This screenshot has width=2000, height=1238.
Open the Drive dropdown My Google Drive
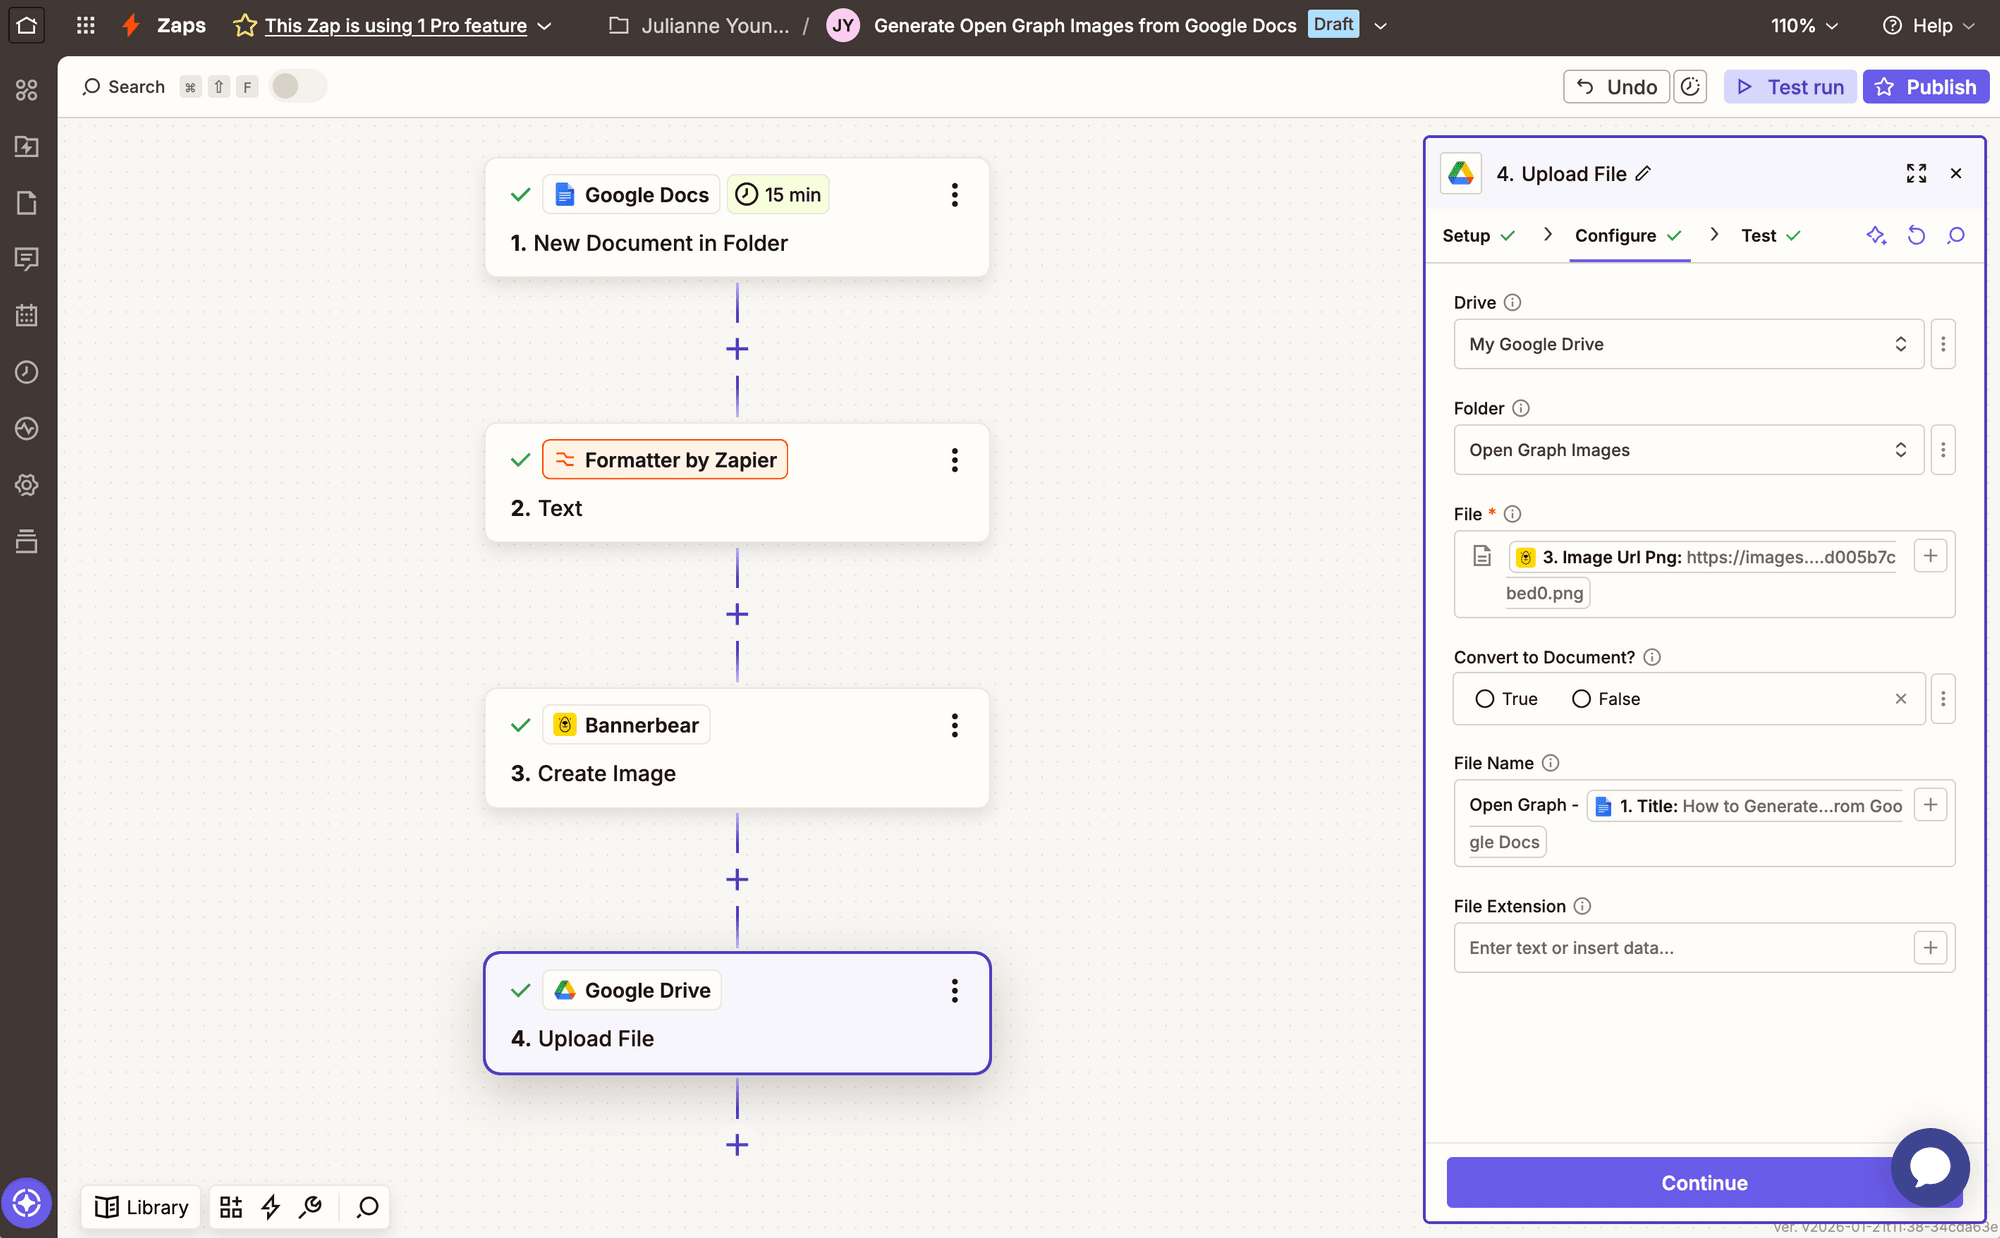pyautogui.click(x=1688, y=344)
